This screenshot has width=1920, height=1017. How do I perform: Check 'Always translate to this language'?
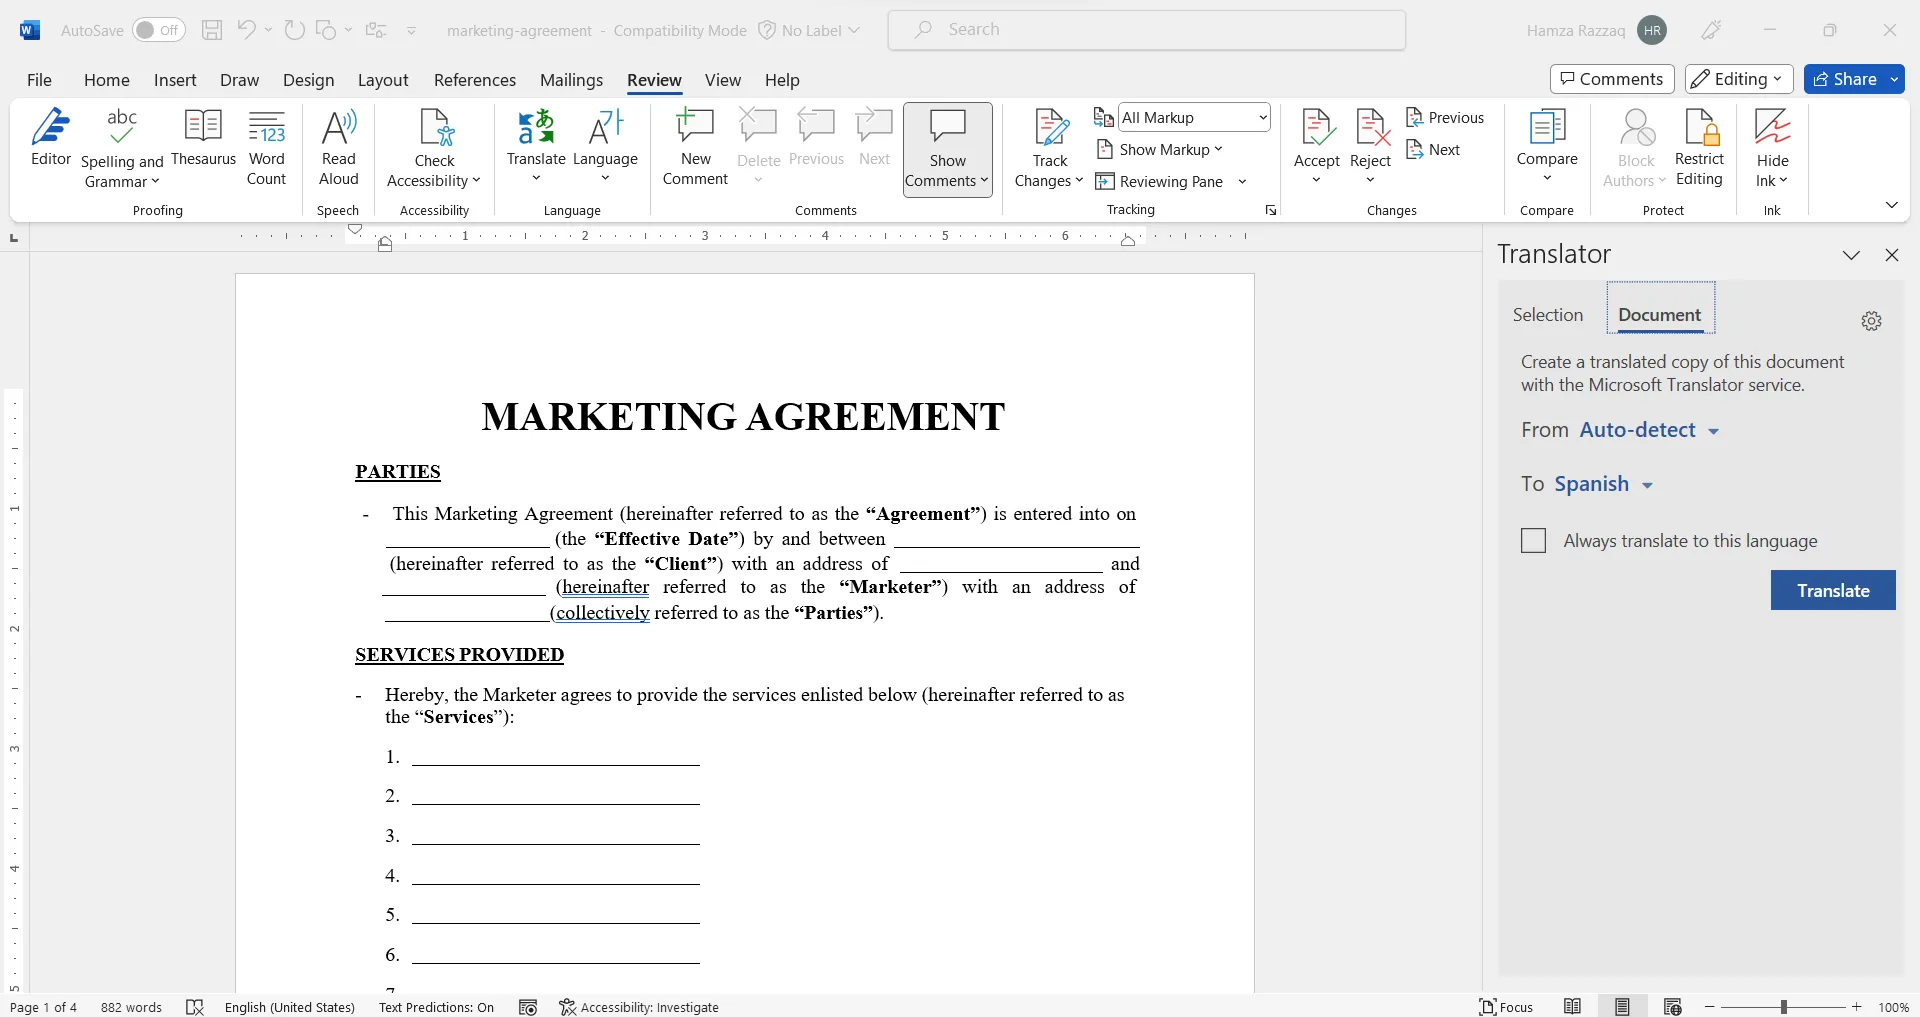[1533, 541]
